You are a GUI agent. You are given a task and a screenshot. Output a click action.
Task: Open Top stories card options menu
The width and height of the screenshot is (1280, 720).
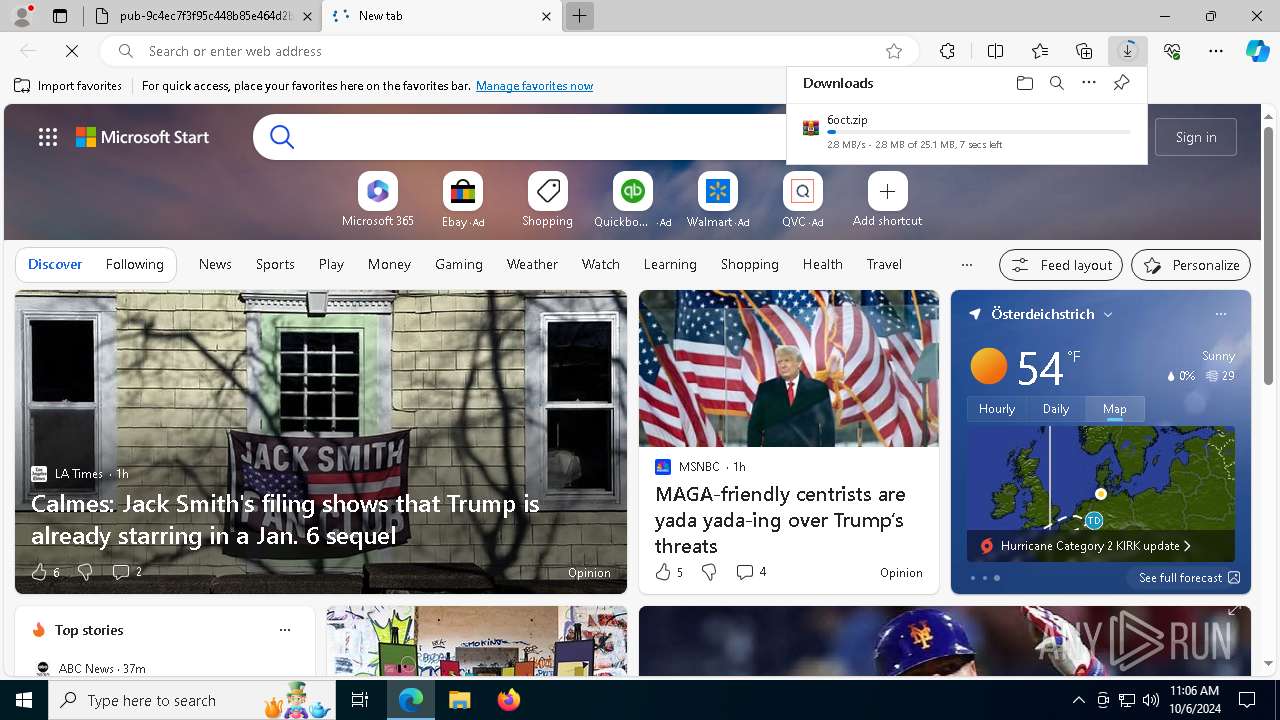click(x=285, y=630)
